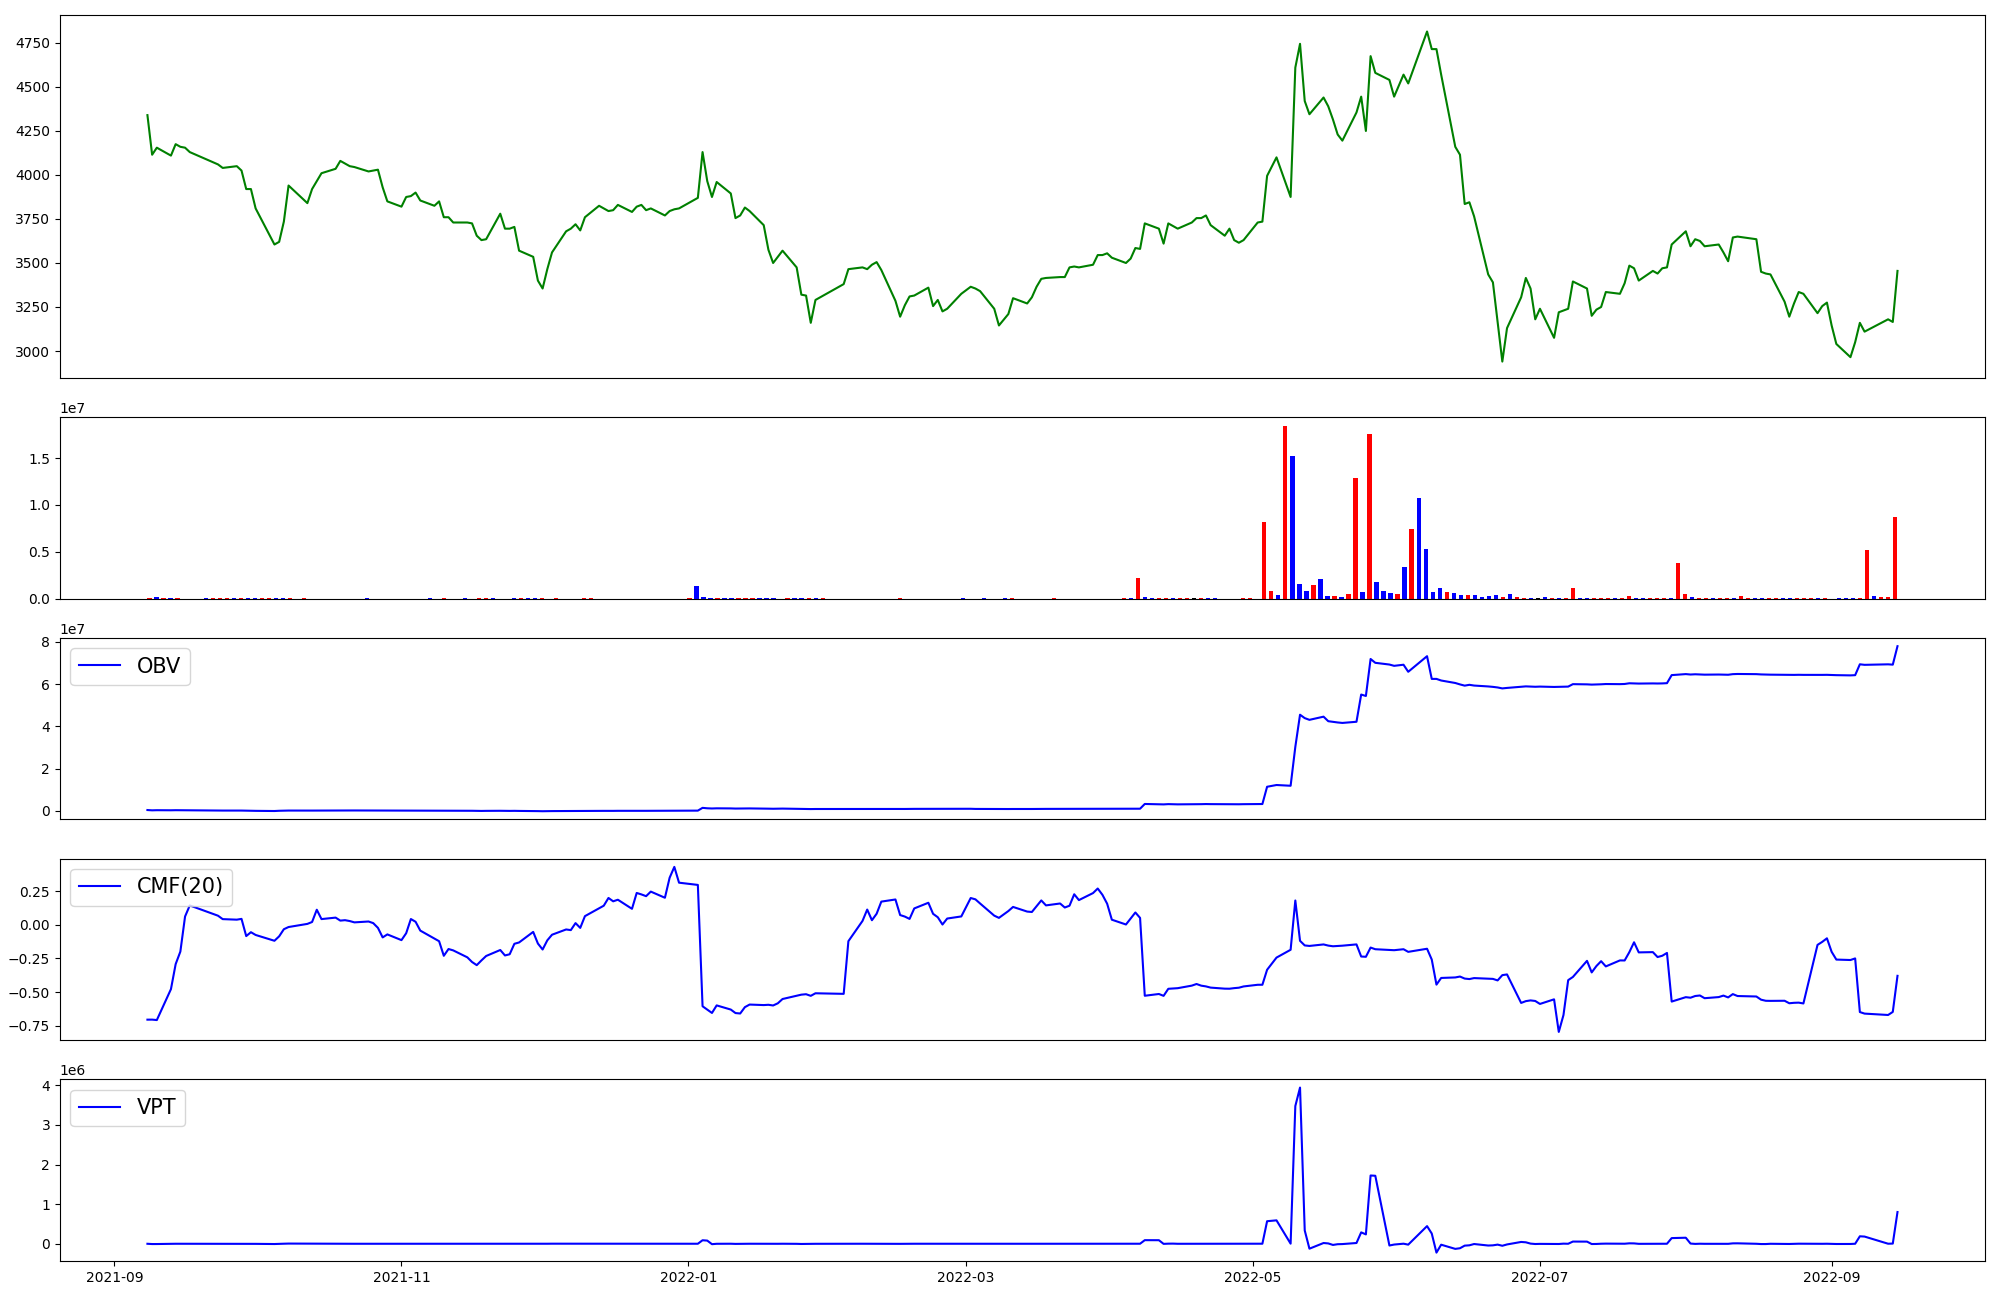Select the 2021-11 x-axis date label
Viewport: 2000px width, 1300px height.
tap(401, 1277)
